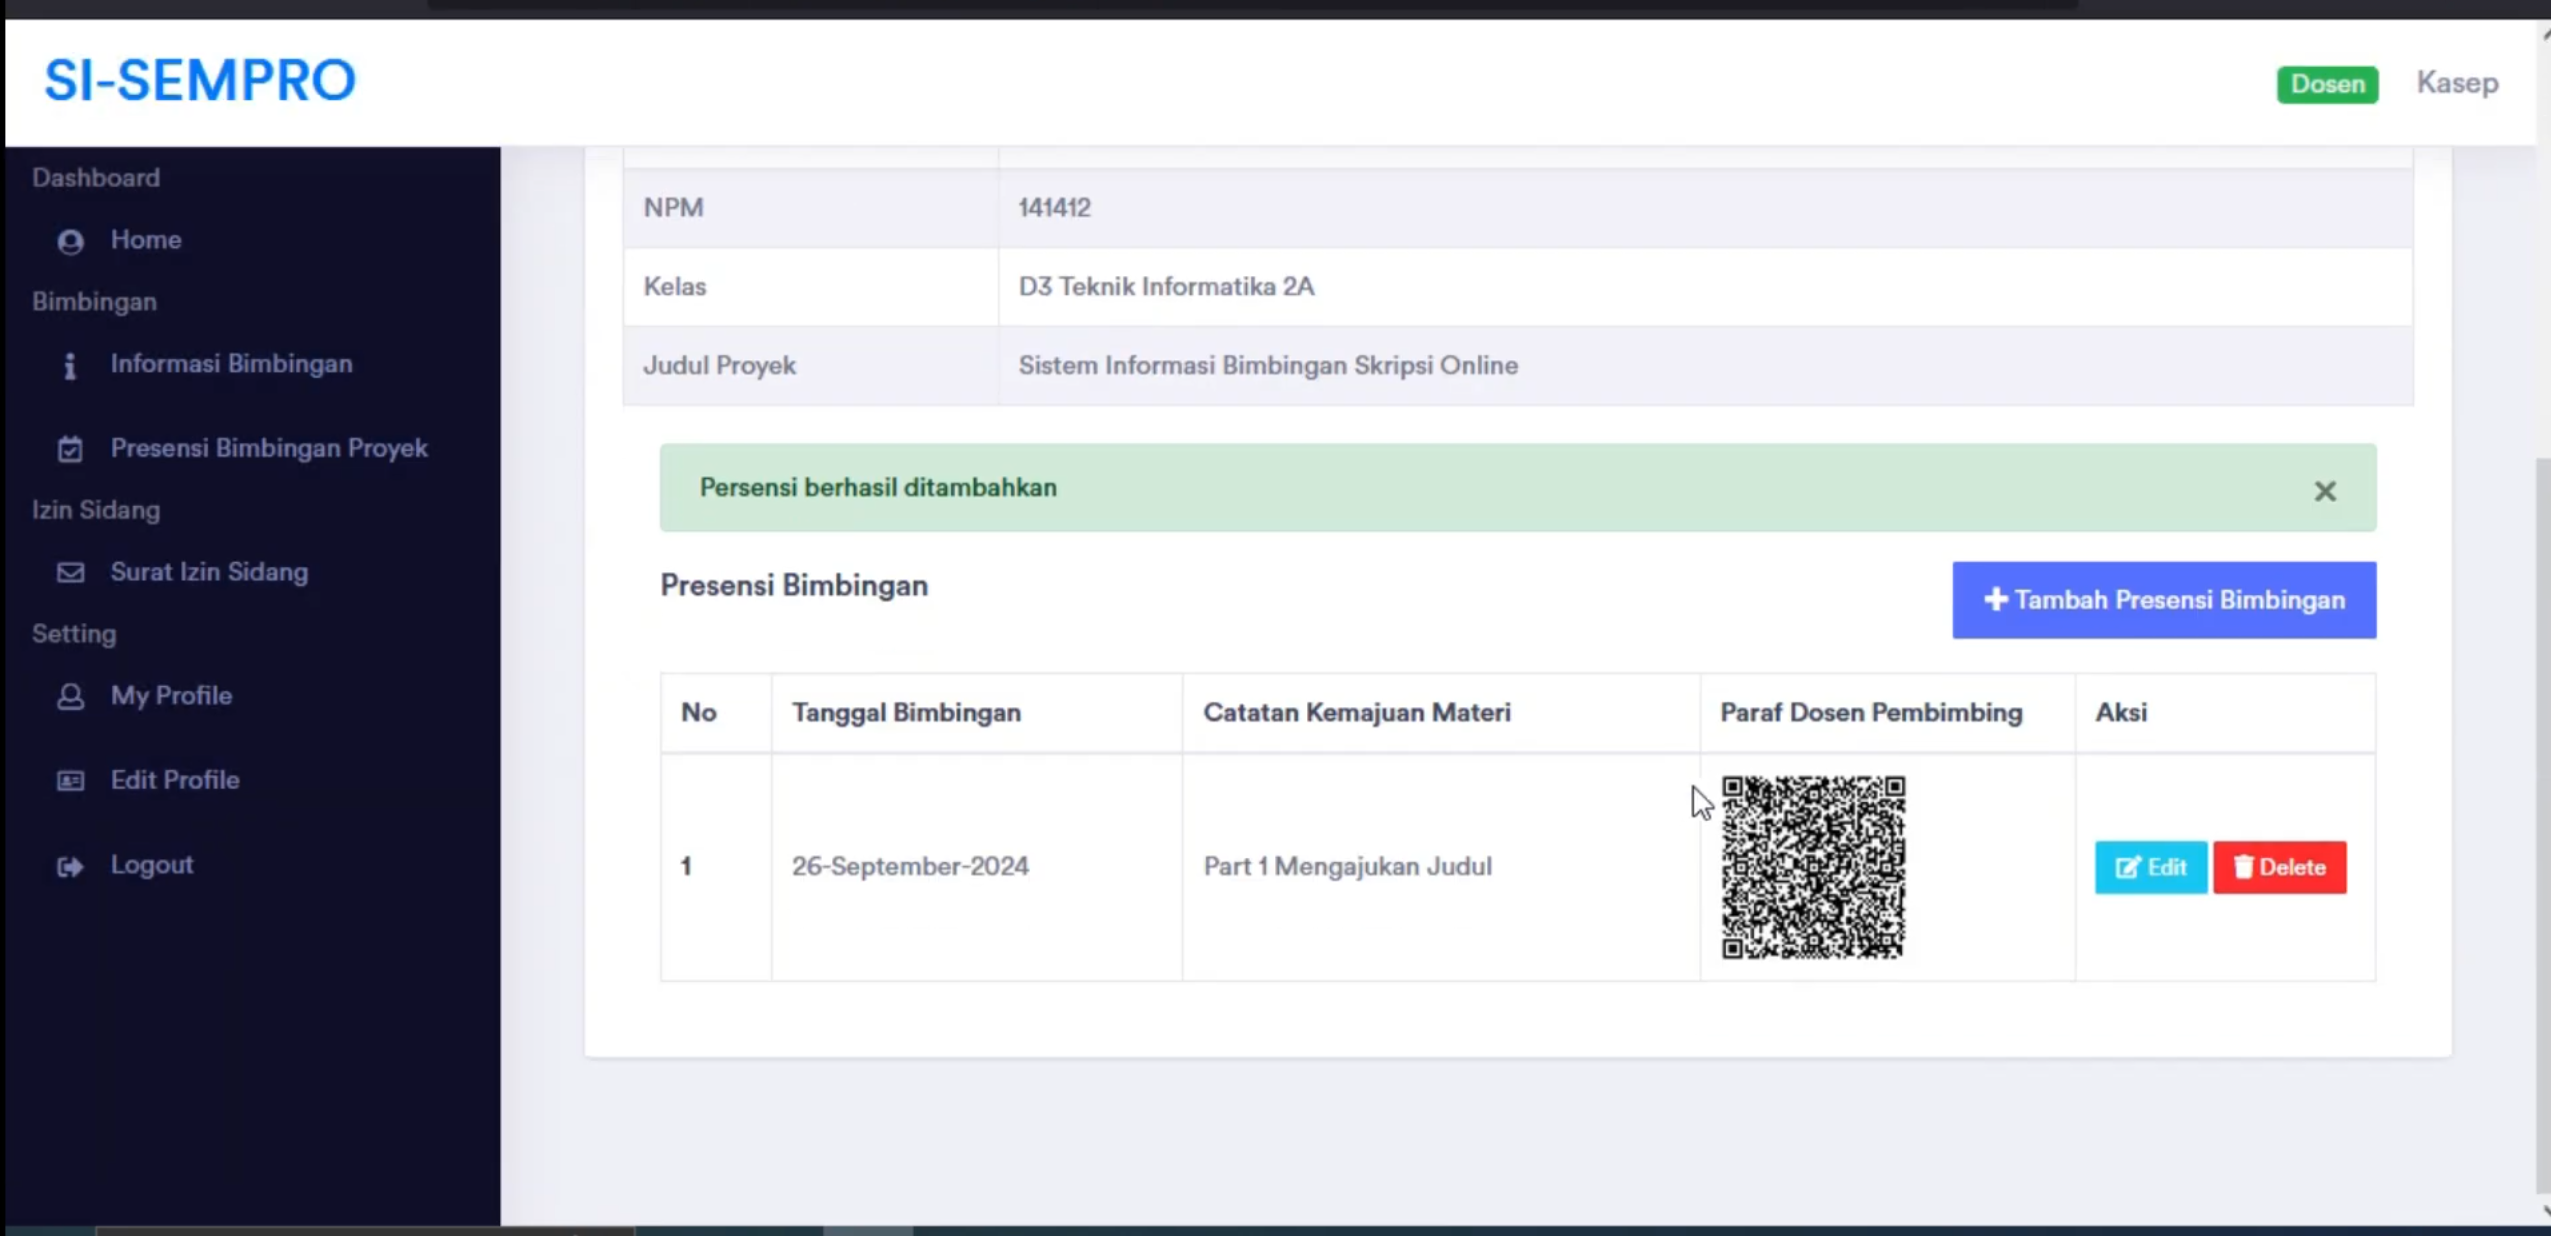
Task: Click the QR code paraf image
Action: [x=1813, y=867]
